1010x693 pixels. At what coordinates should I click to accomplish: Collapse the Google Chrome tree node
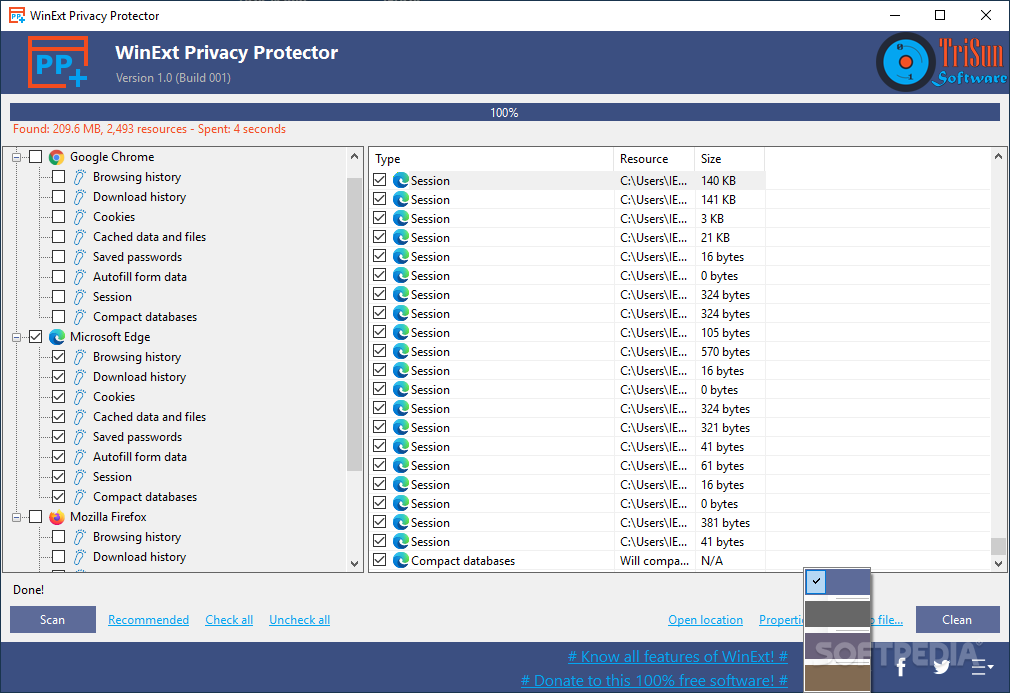pyautogui.click(x=17, y=157)
